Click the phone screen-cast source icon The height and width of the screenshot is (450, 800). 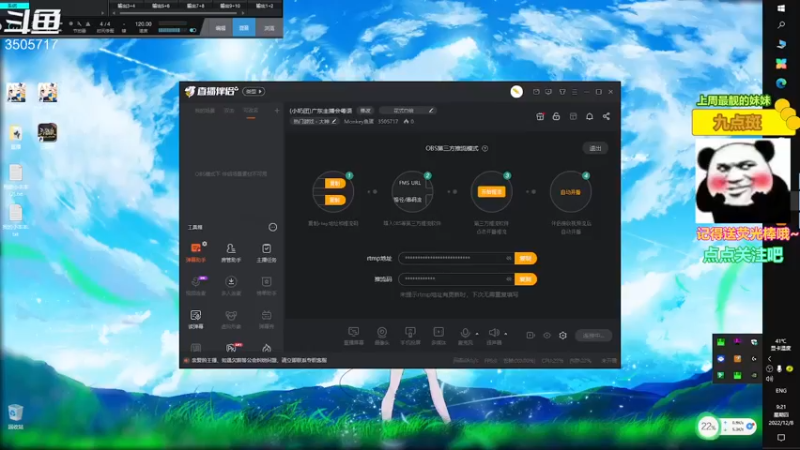(410, 332)
